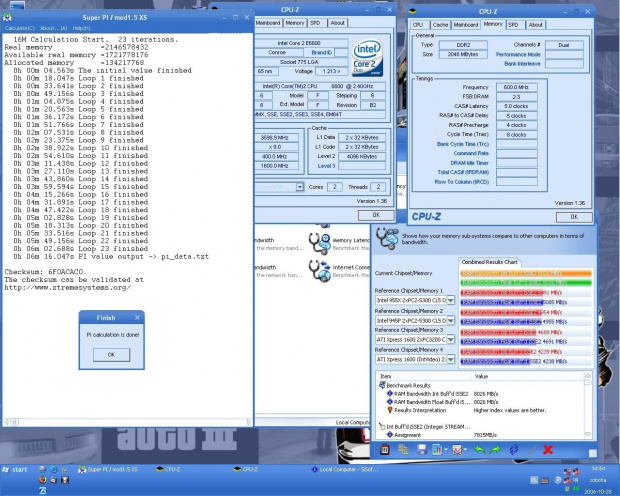
Task: Click the drive icon in system tray
Action: pos(545,480)
